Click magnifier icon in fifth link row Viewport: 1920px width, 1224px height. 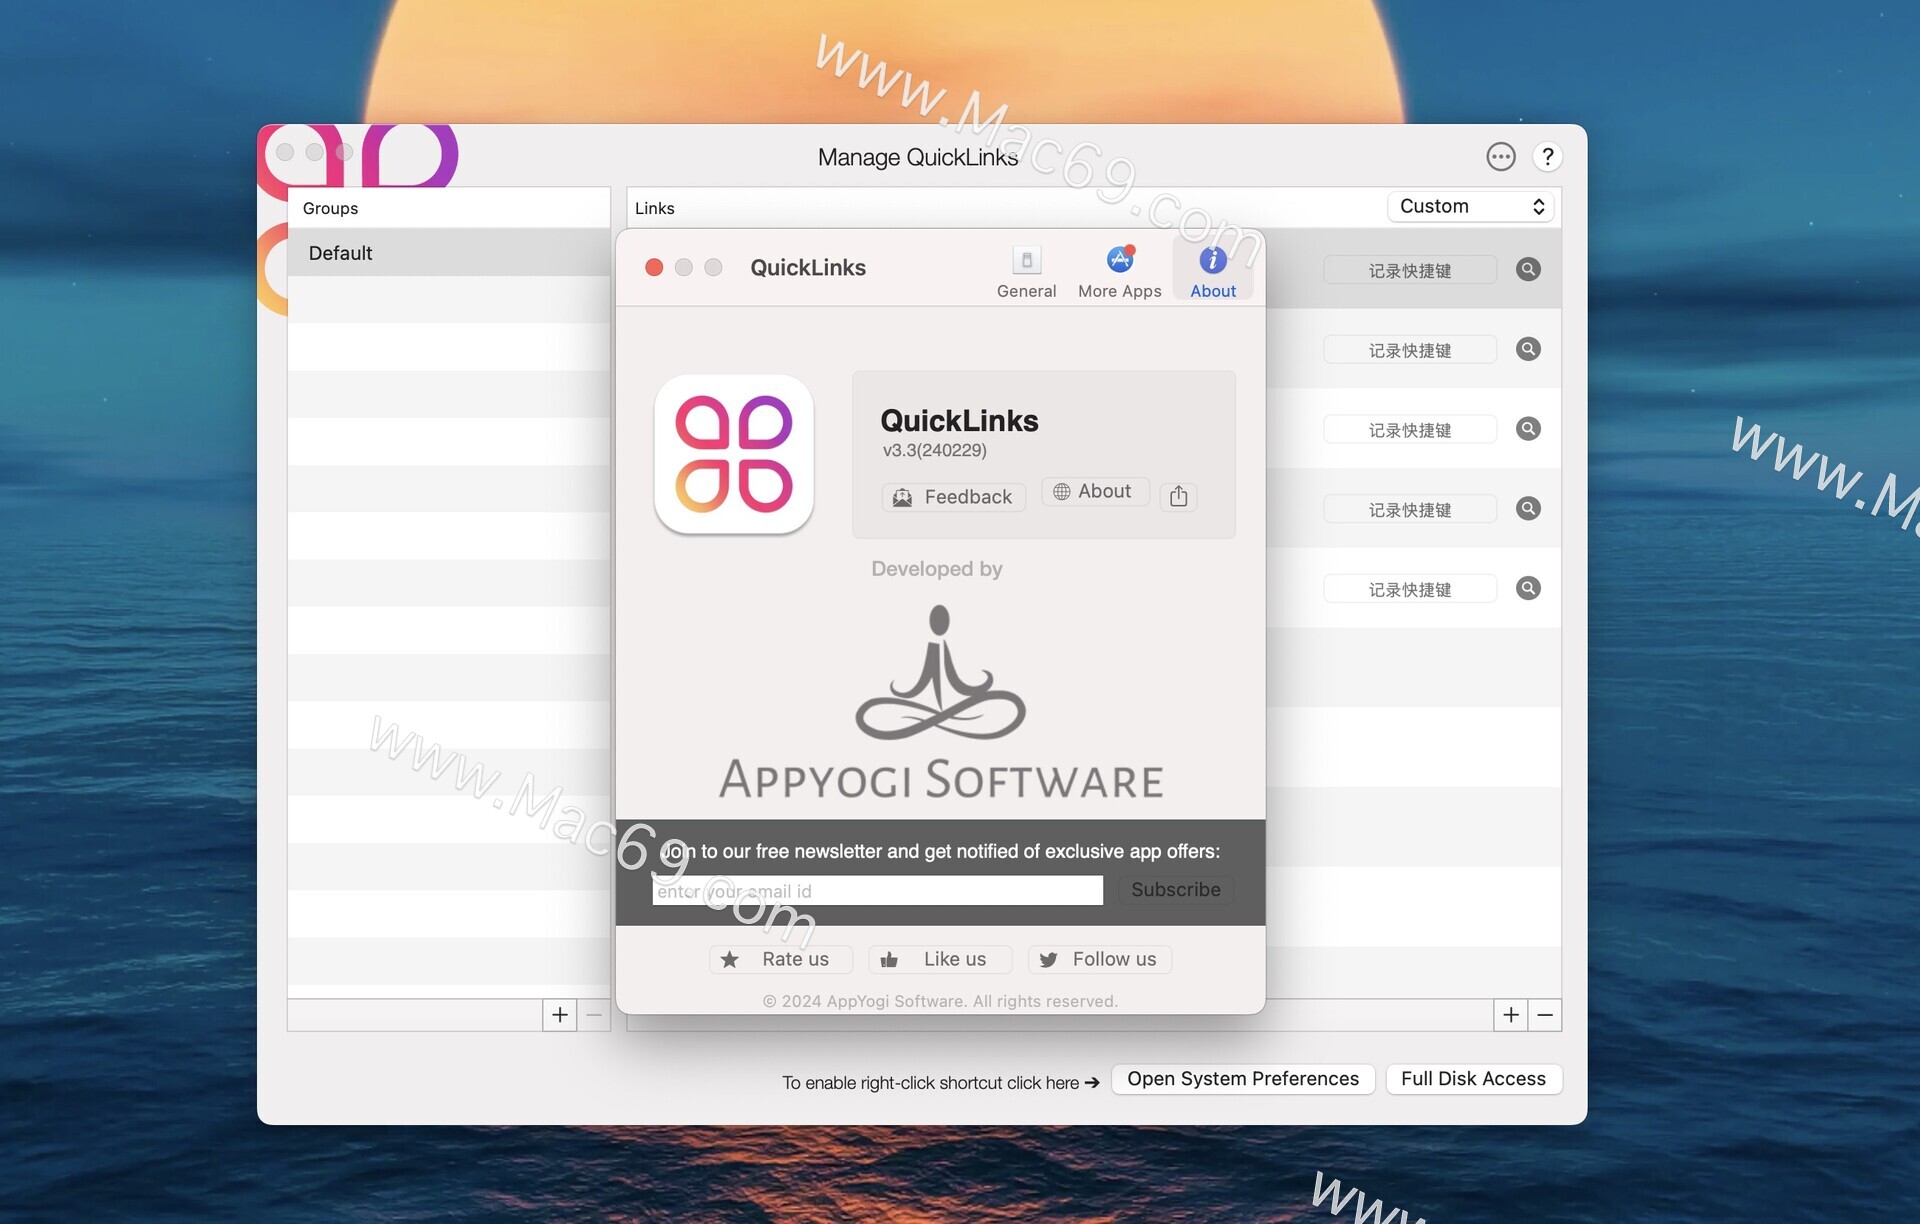click(1528, 588)
